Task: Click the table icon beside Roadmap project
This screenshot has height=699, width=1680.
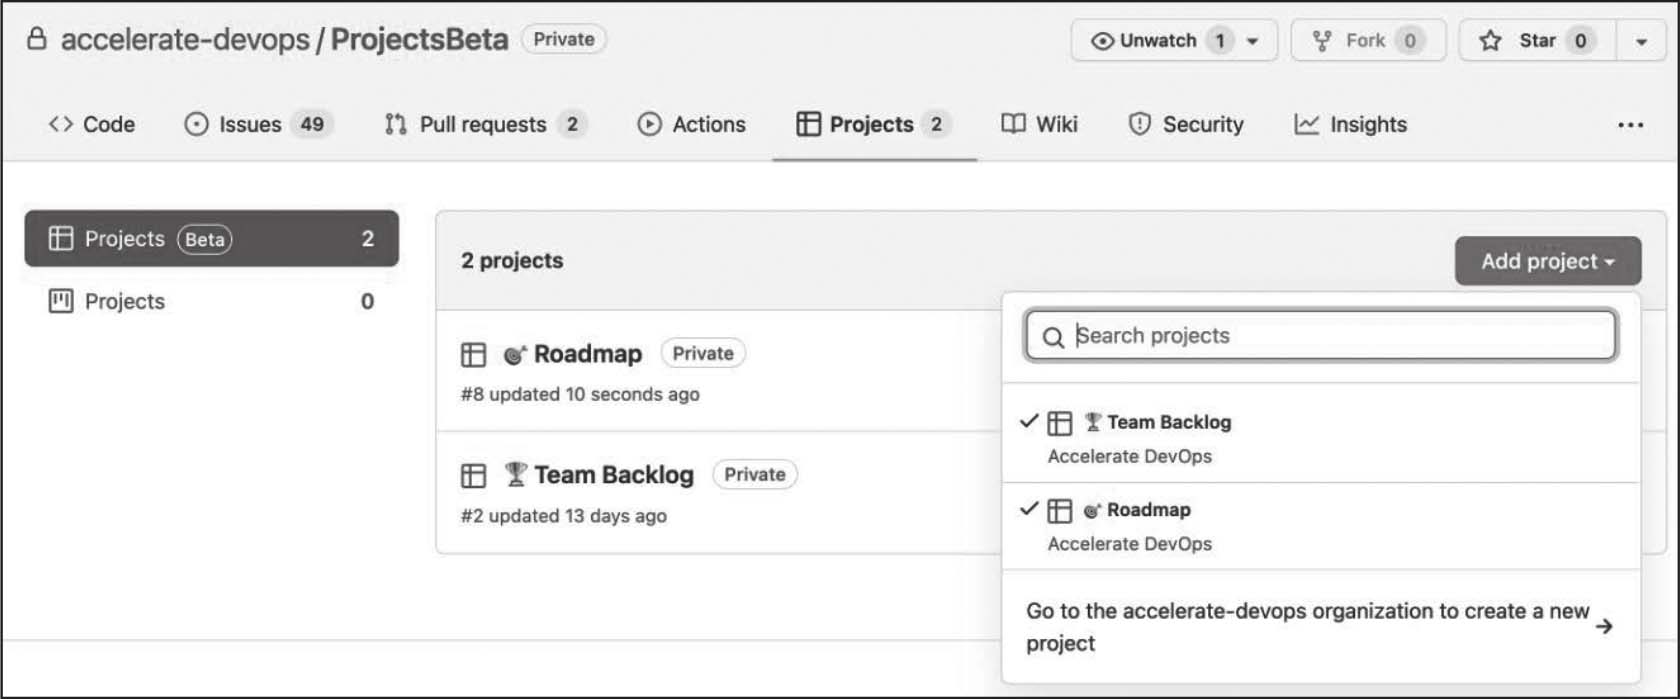Action: tap(473, 355)
